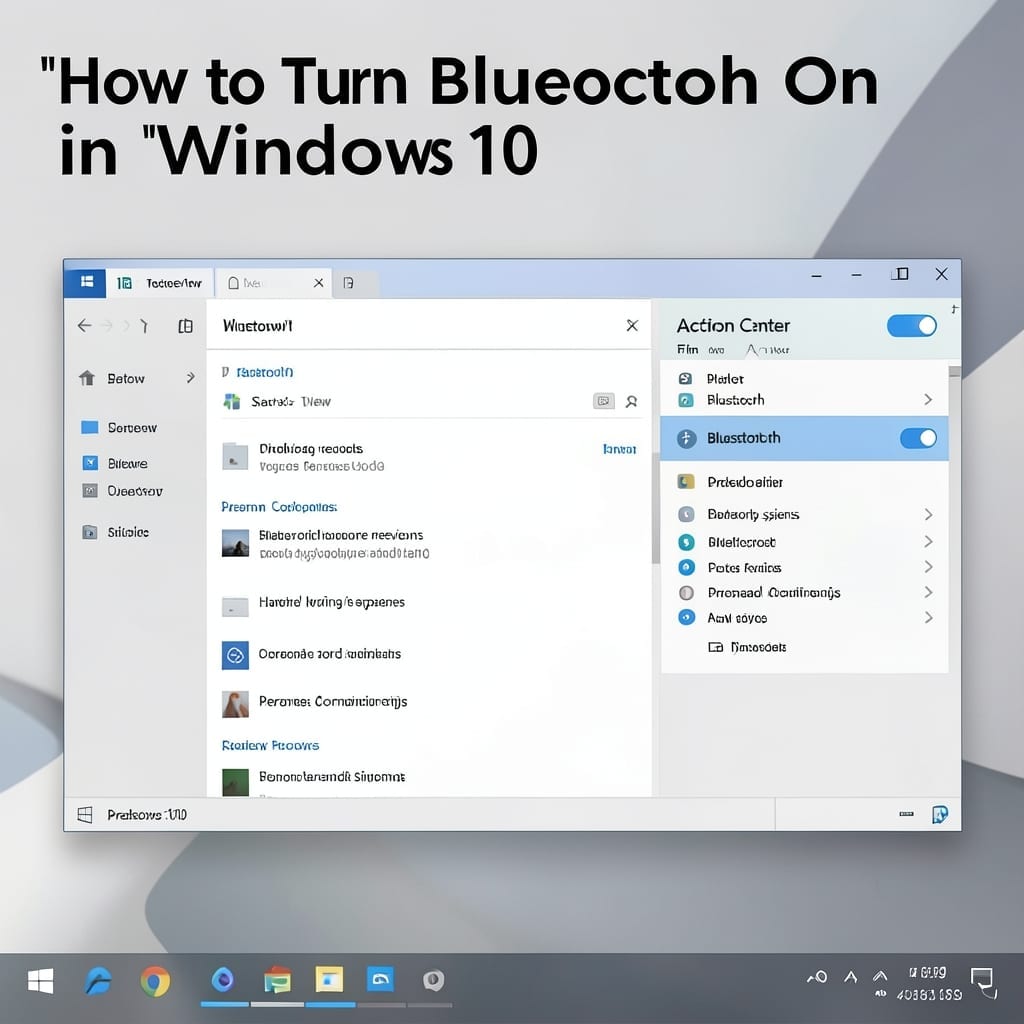The image size is (1024, 1024).
Task: Click the Bedeorly ssiens icon
Action: tap(686, 515)
